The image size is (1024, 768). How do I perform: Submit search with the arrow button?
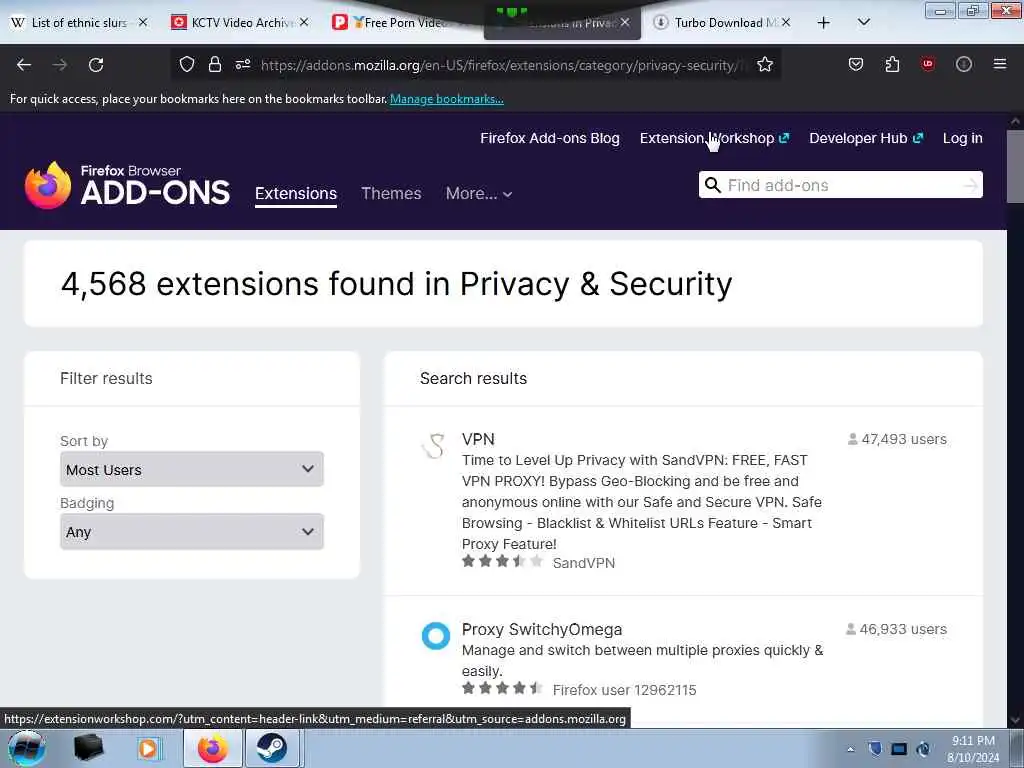pos(970,185)
